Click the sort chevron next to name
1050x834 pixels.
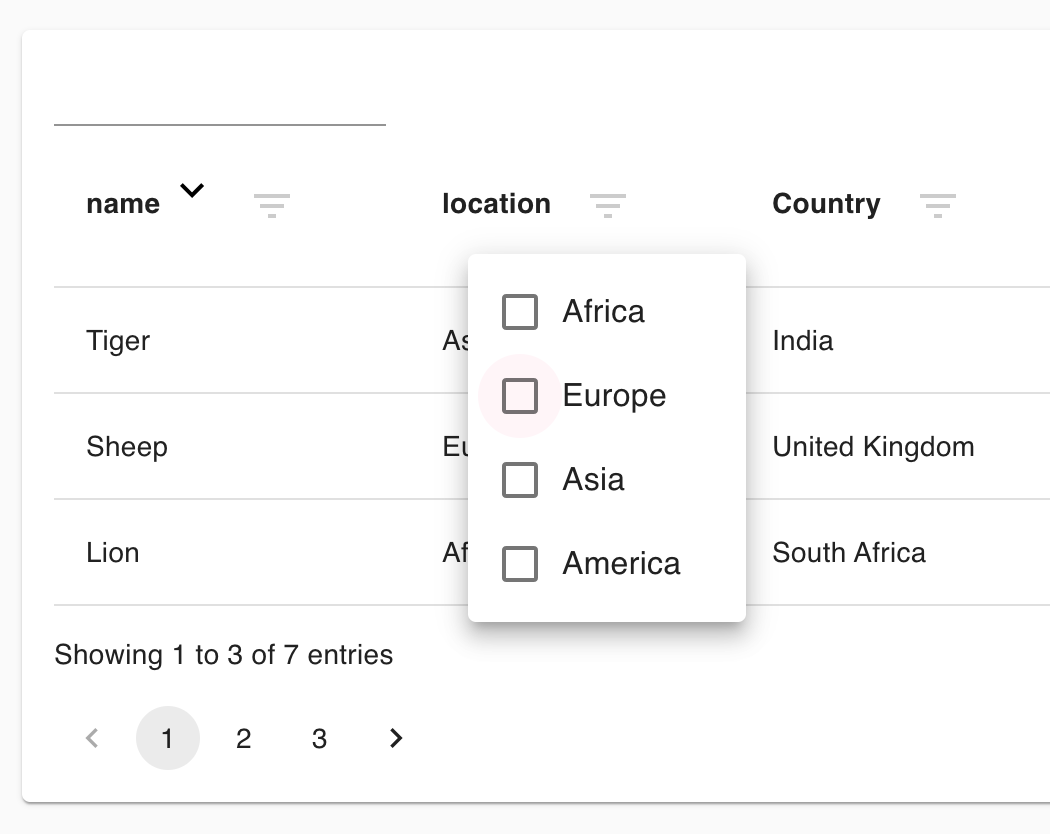pos(192,190)
